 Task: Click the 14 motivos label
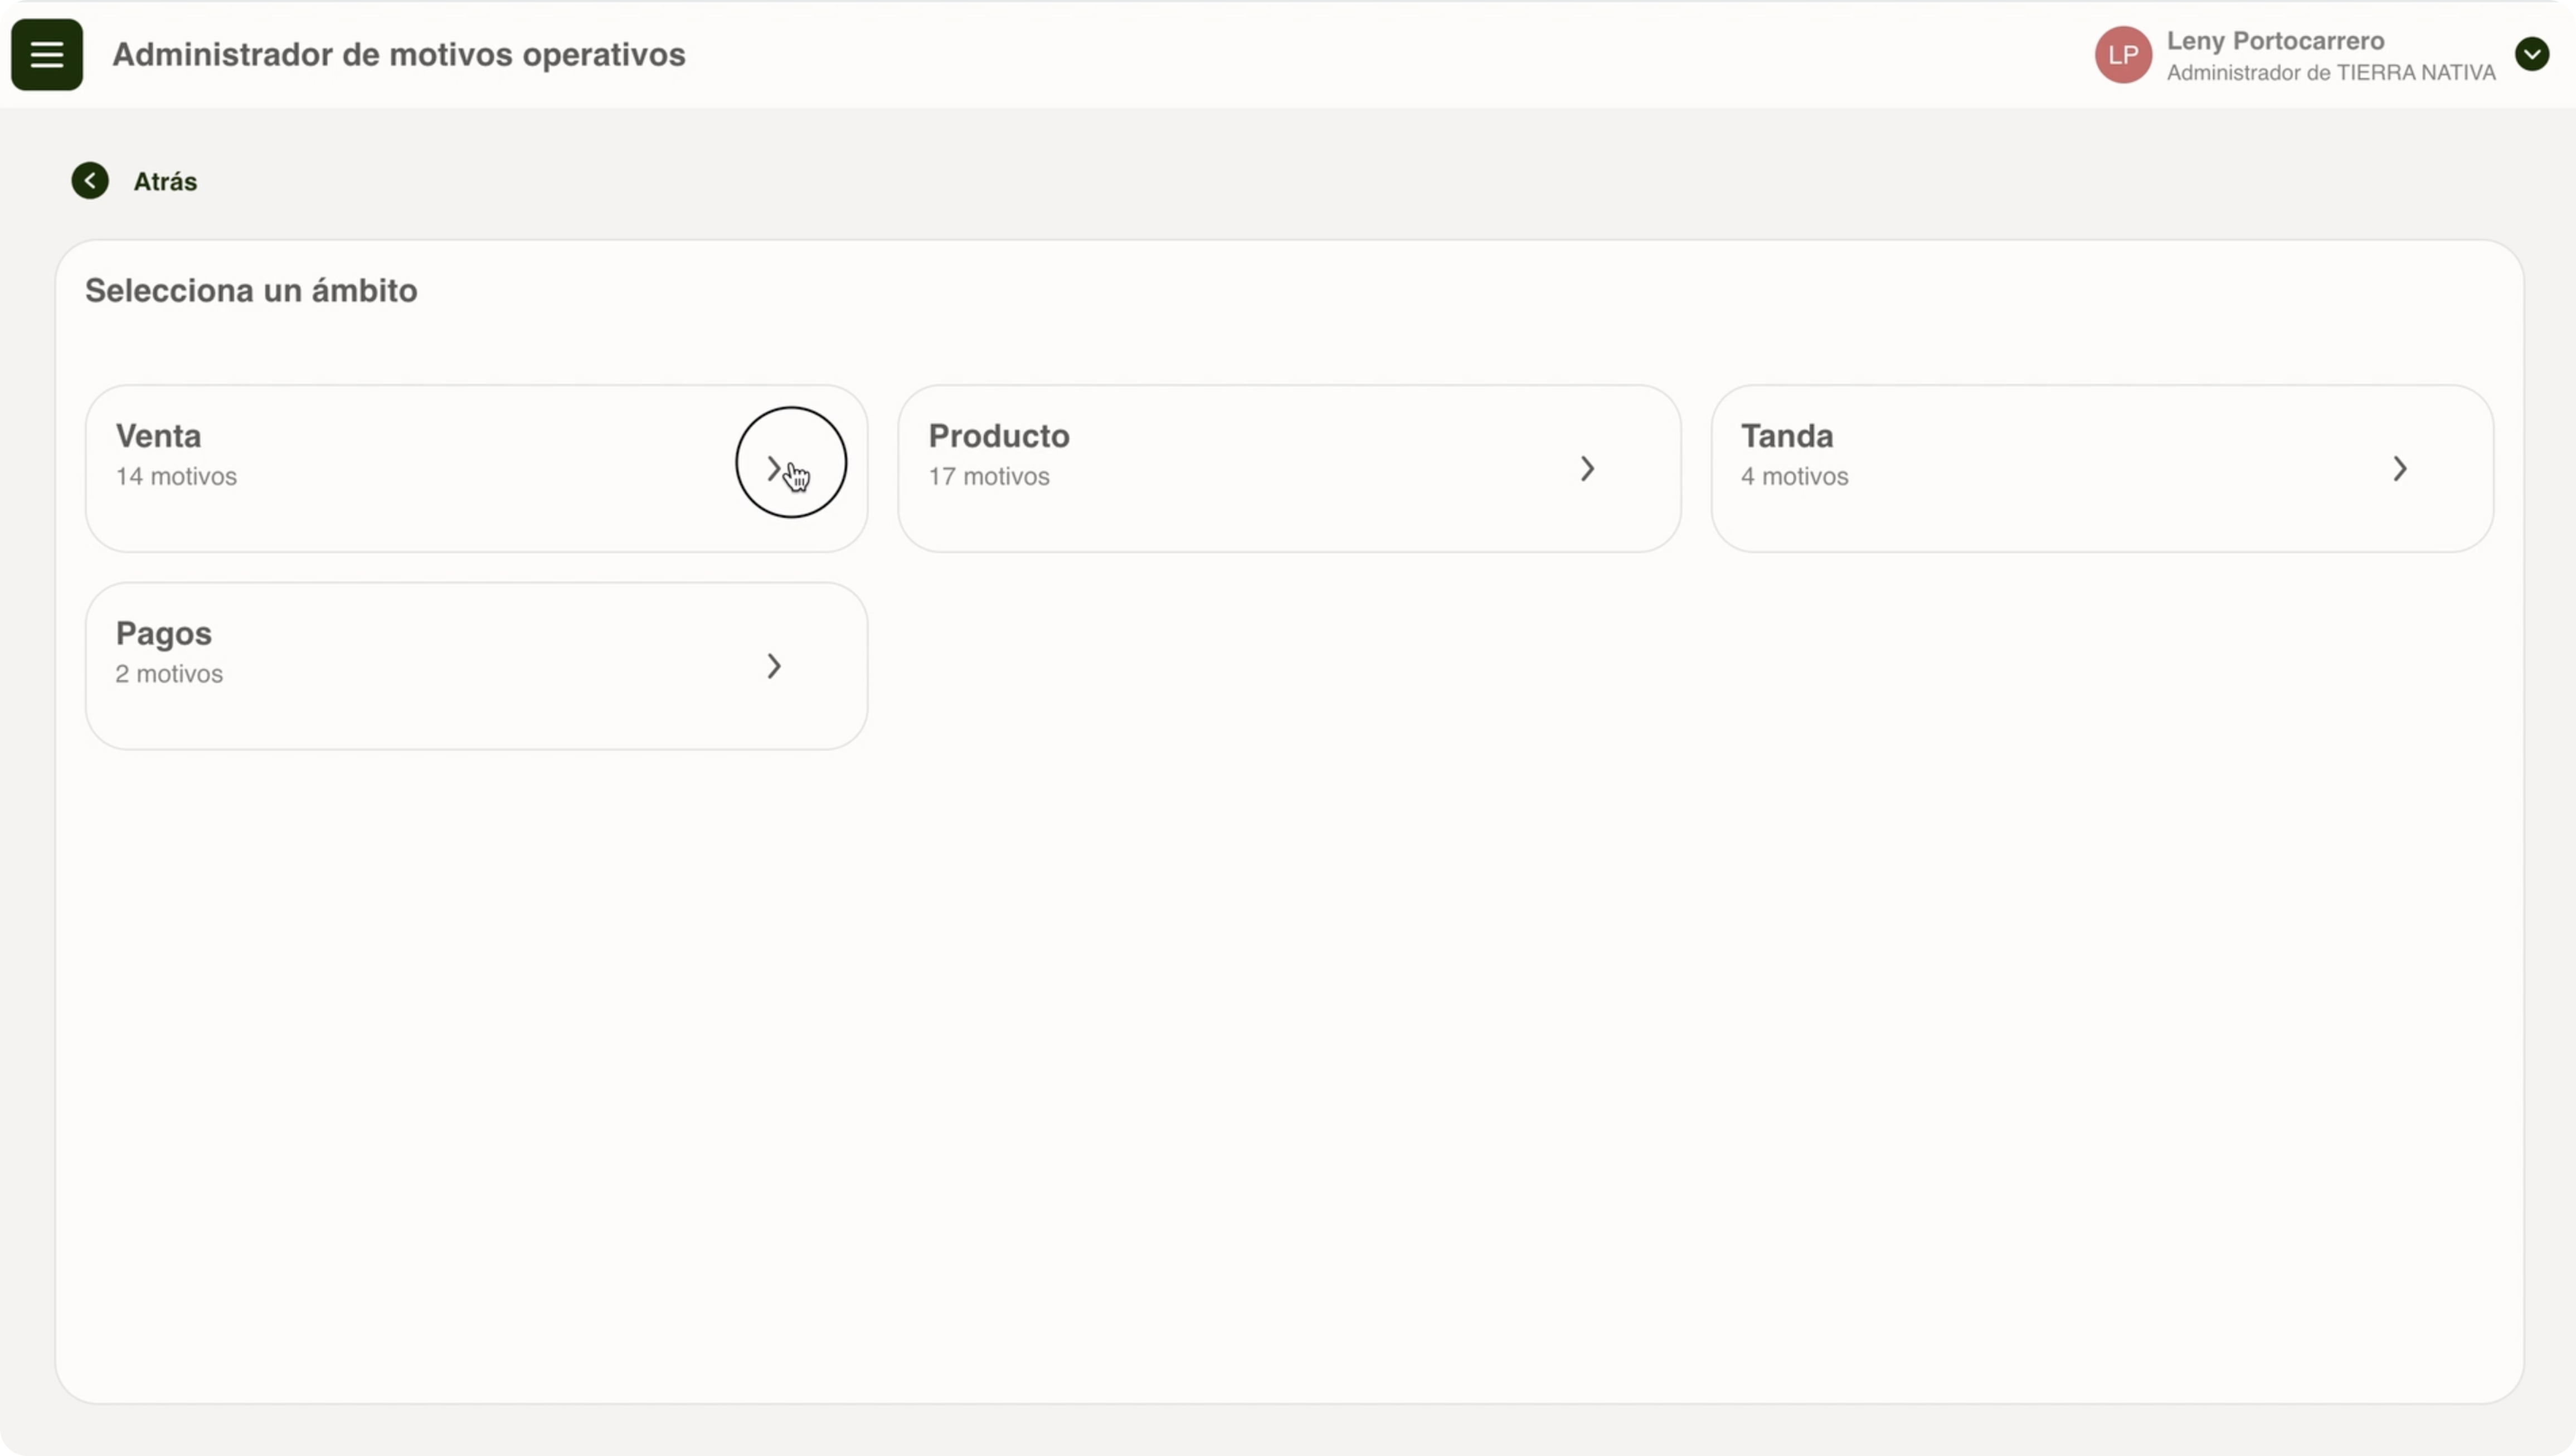(176, 477)
